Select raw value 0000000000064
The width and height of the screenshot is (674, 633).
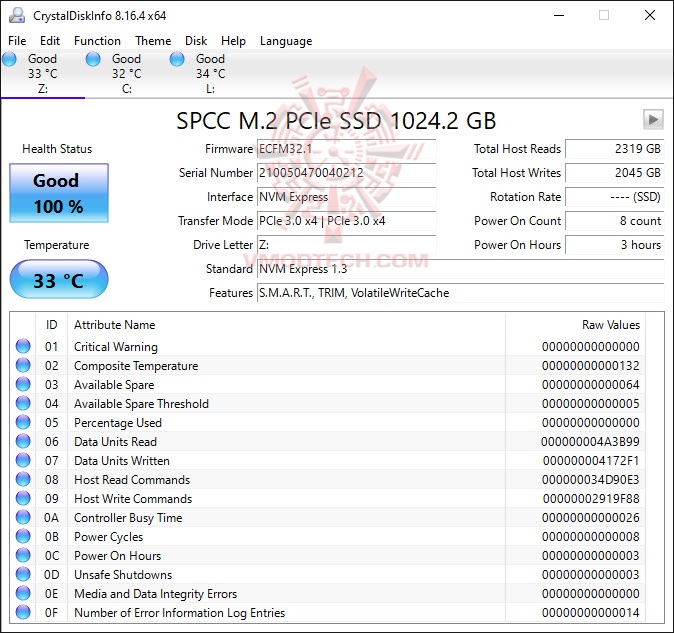tap(591, 385)
